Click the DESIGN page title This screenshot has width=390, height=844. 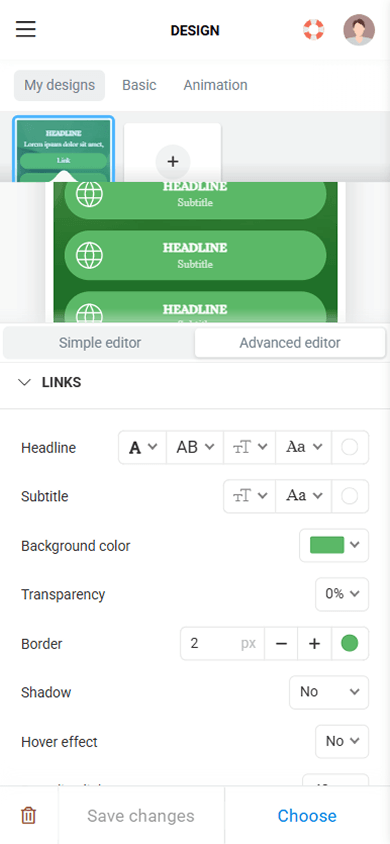[195, 31]
